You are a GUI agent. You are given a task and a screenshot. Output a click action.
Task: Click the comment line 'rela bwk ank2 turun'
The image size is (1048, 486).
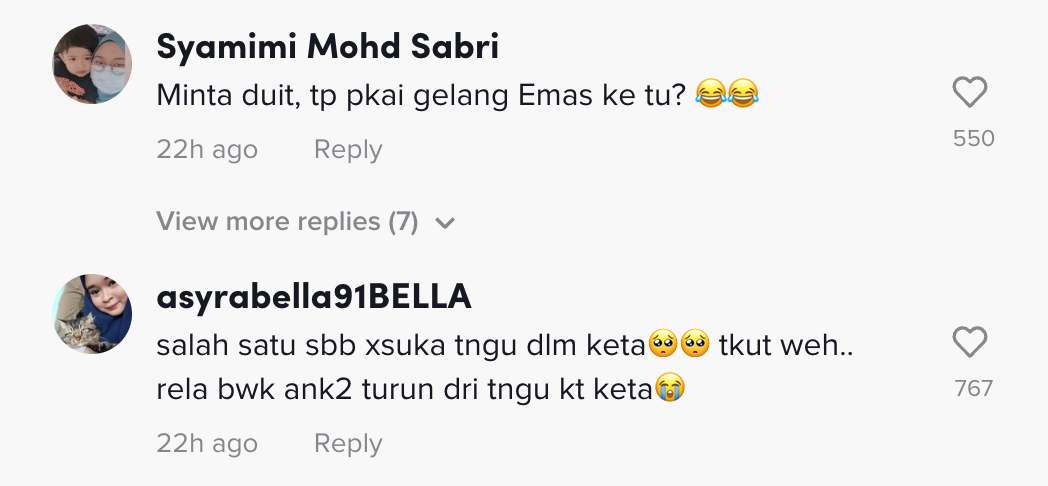click(400, 390)
